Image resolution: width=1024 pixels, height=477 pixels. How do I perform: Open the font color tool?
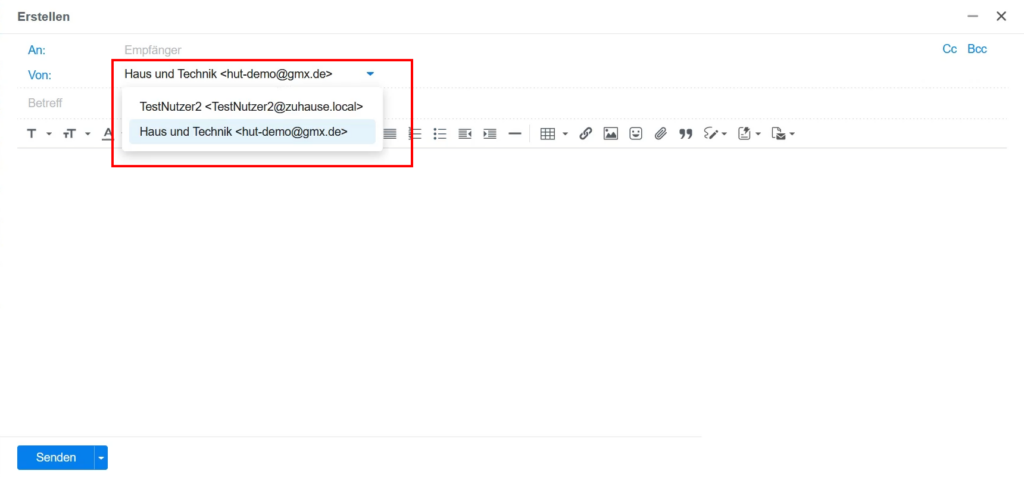click(x=108, y=134)
